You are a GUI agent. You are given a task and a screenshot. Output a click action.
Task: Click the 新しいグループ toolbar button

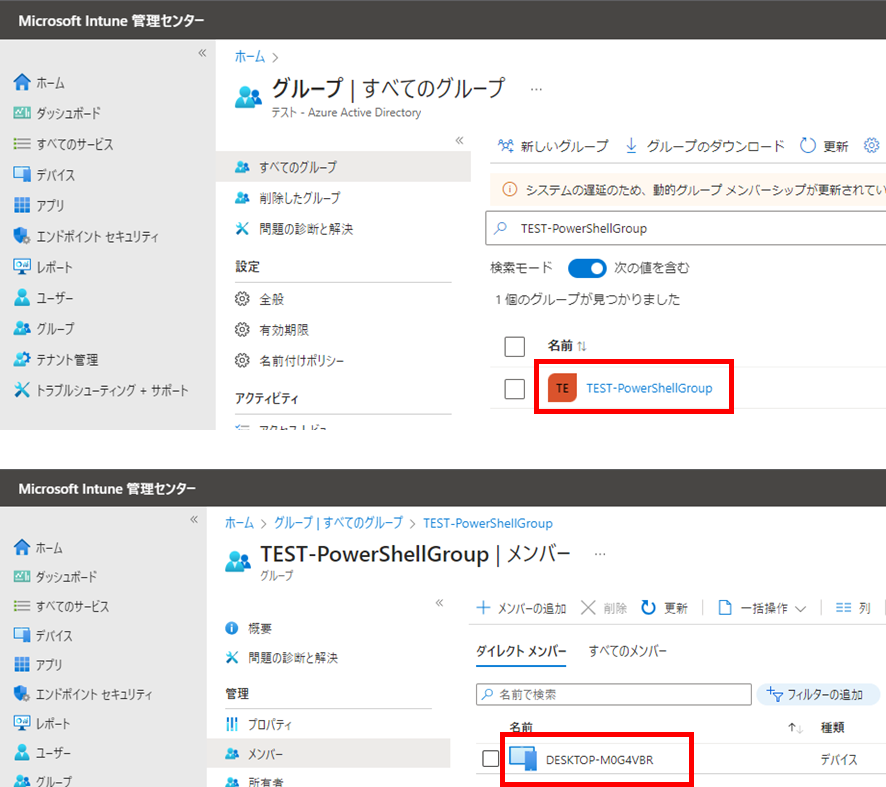553,146
